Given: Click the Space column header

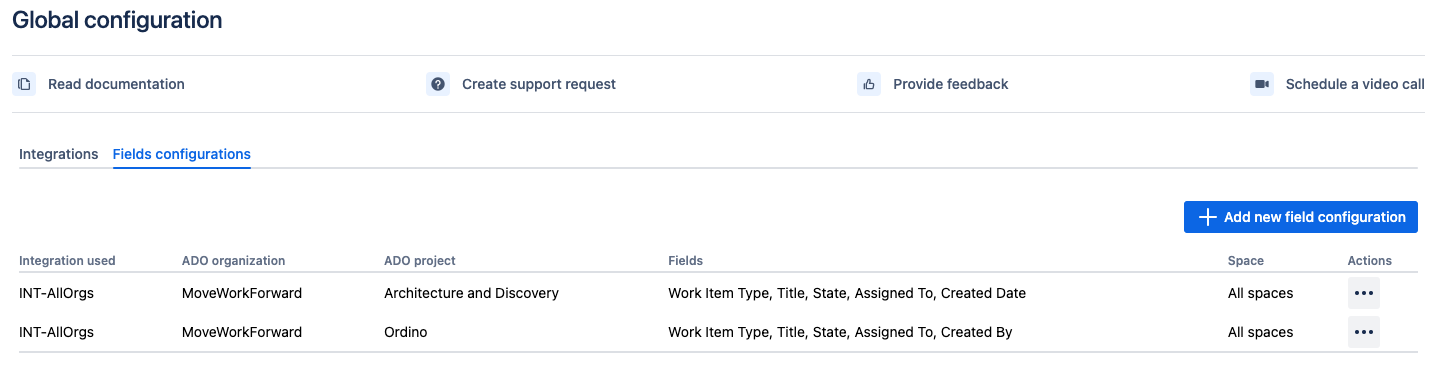Looking at the screenshot, I should click(1246, 261).
